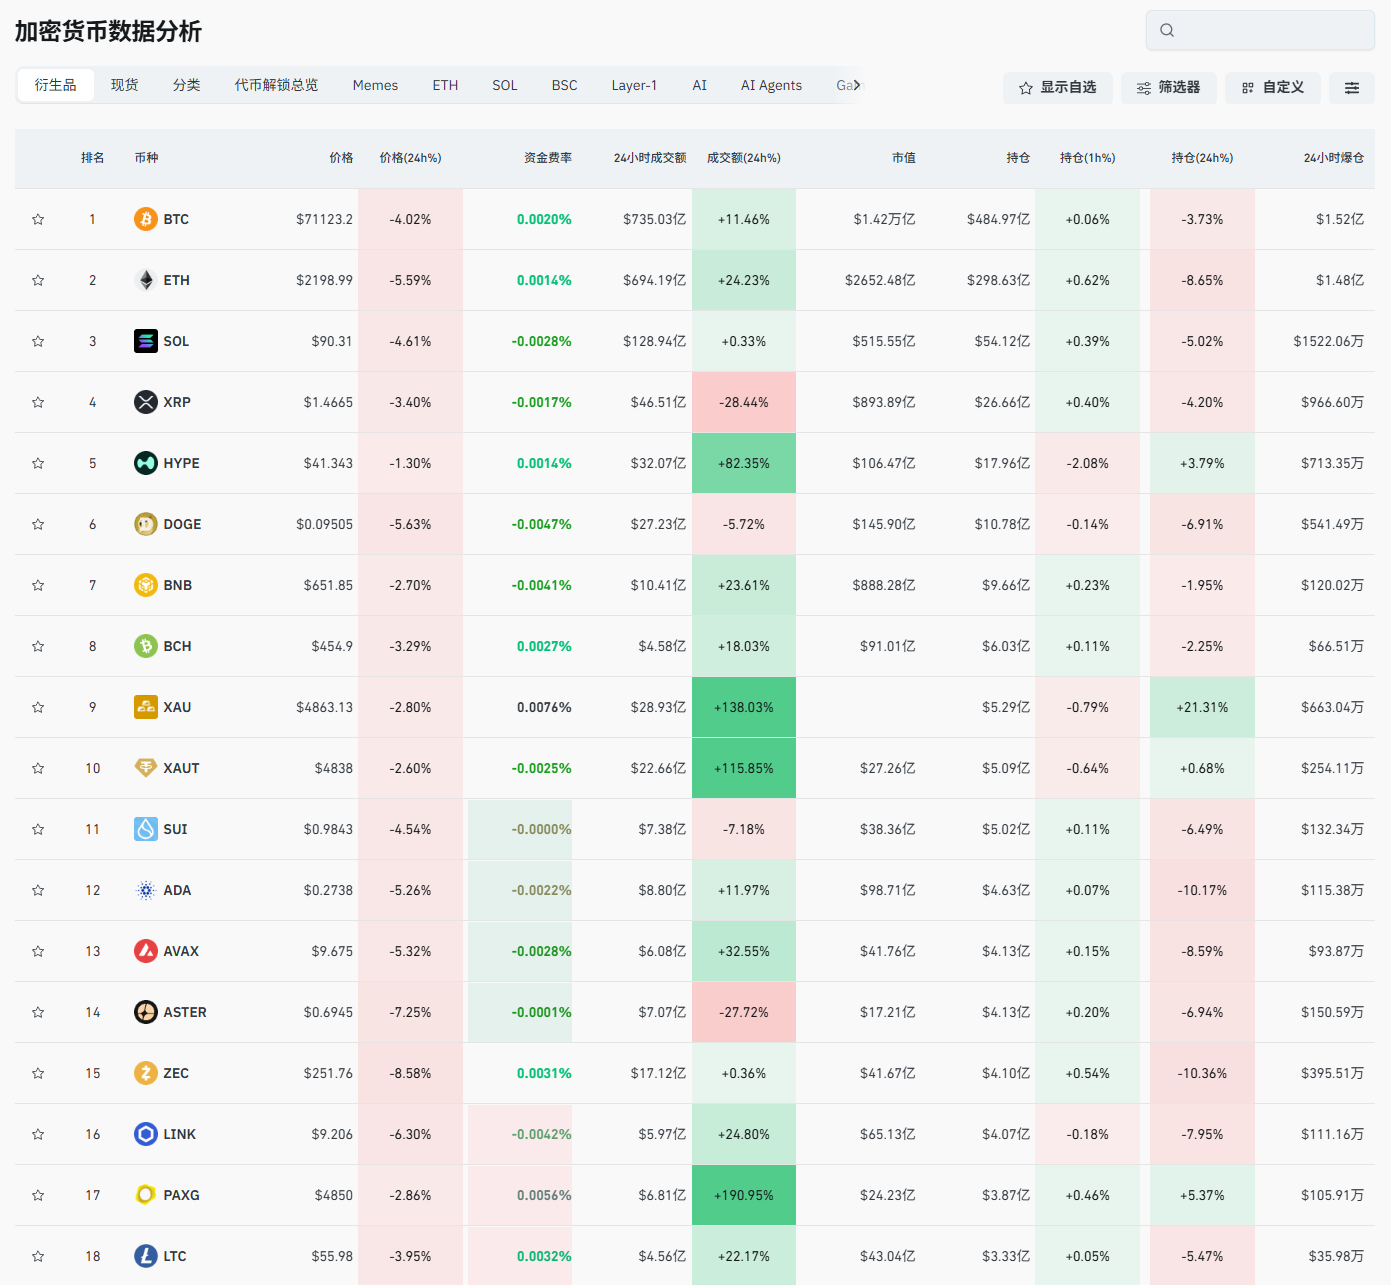Viewport: 1391px width, 1285px height.
Task: Click the 显示自选 button
Action: click(x=1057, y=88)
